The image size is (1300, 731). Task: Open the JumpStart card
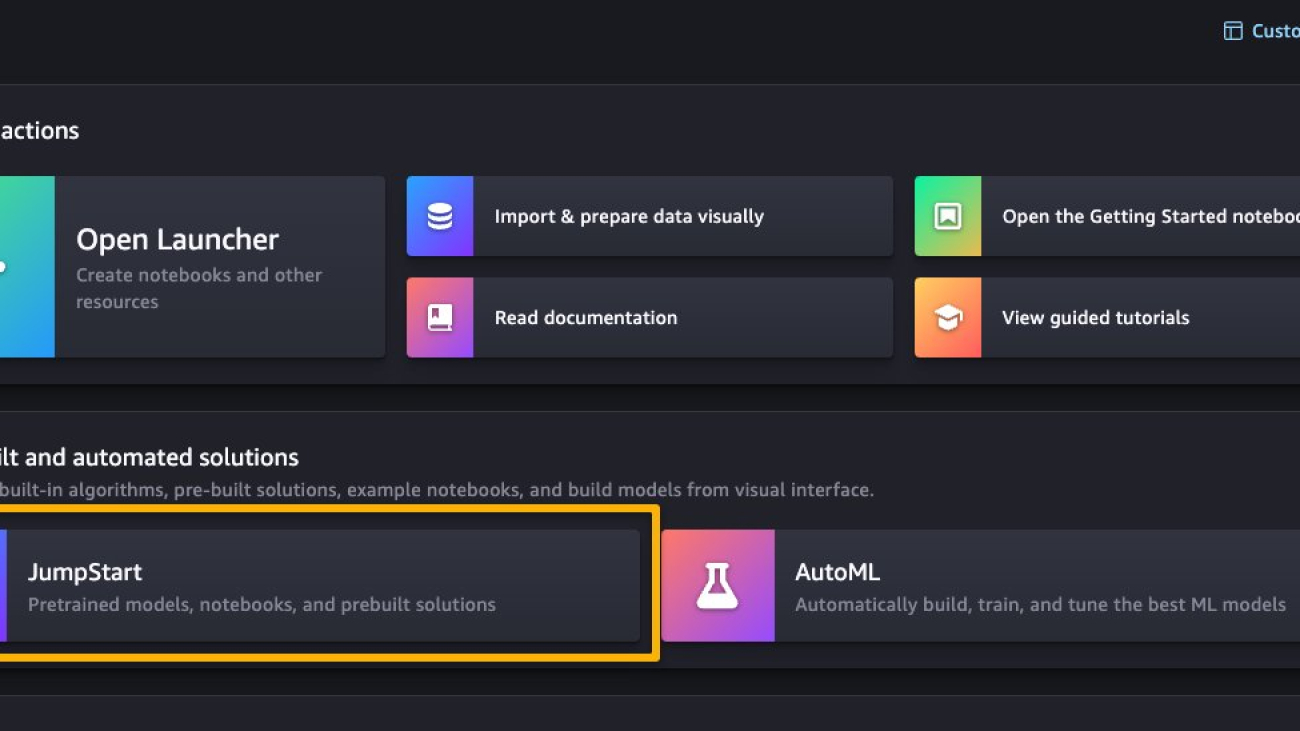coord(320,586)
